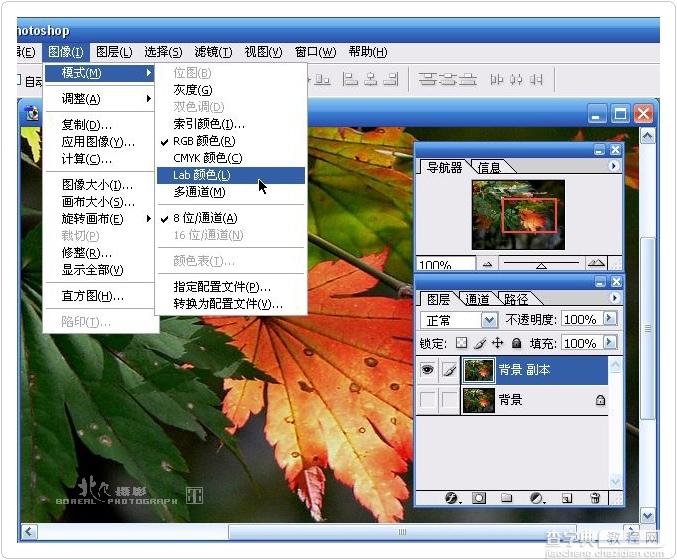The image size is (677, 560).
Task: Show the 背景 layer via its visibility box
Action: point(427,400)
